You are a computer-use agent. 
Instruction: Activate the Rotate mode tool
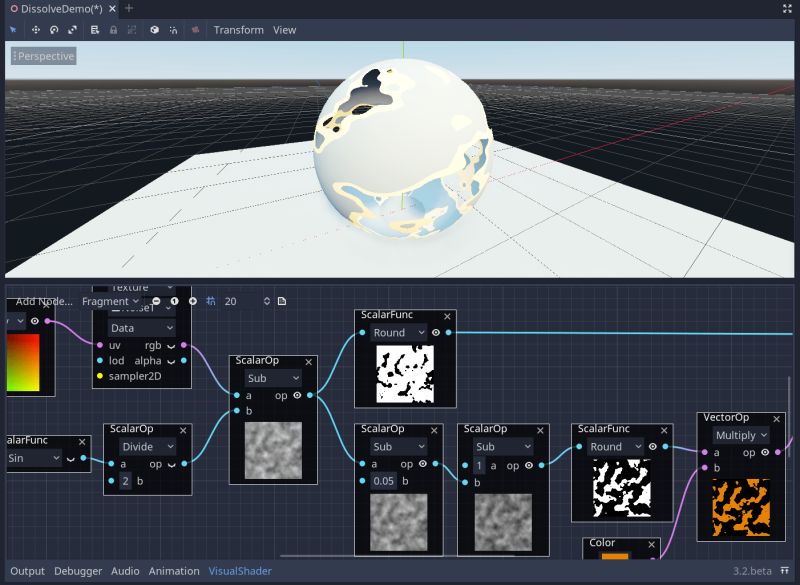[x=55, y=30]
